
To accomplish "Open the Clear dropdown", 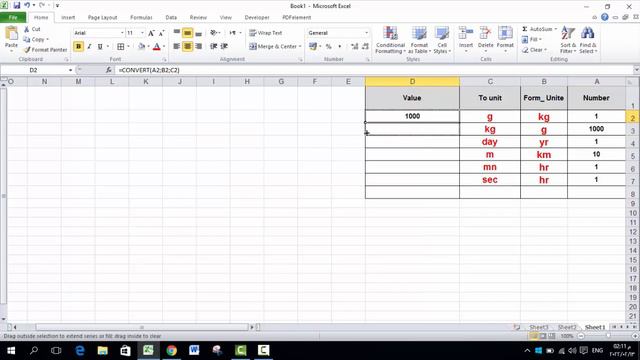I will (534, 50).
